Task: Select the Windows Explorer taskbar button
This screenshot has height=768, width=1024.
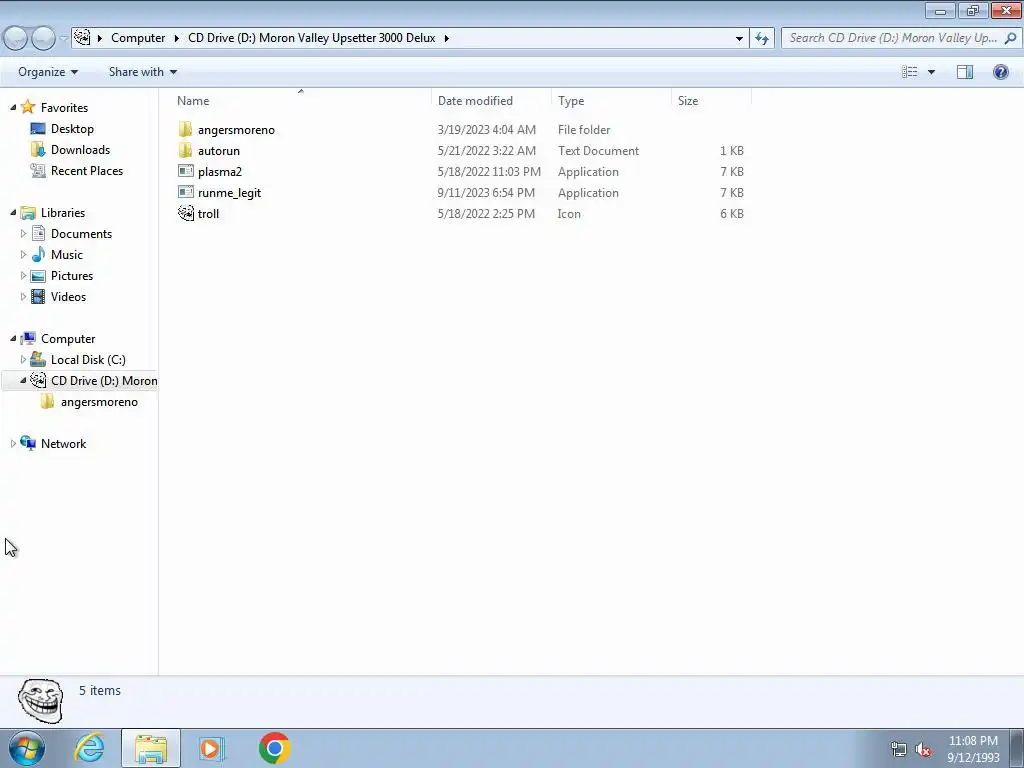Action: 151,748
